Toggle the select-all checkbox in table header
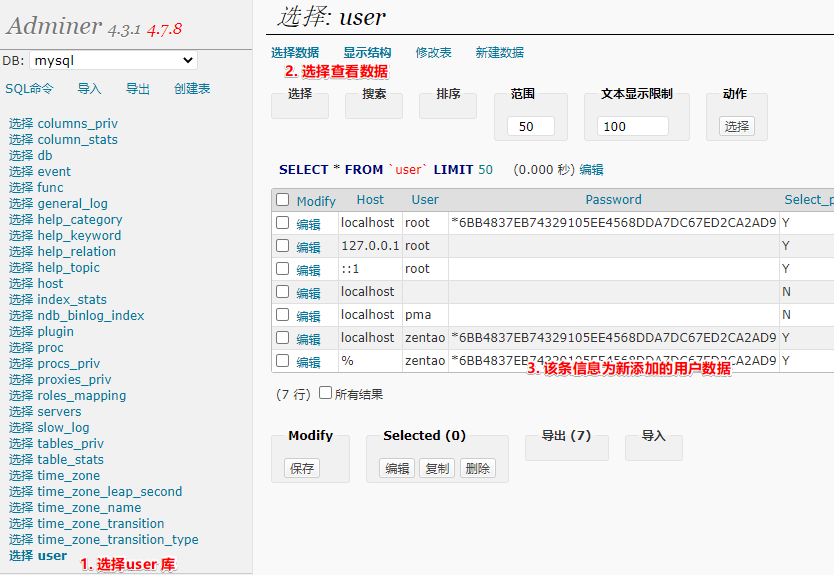 pos(282,199)
